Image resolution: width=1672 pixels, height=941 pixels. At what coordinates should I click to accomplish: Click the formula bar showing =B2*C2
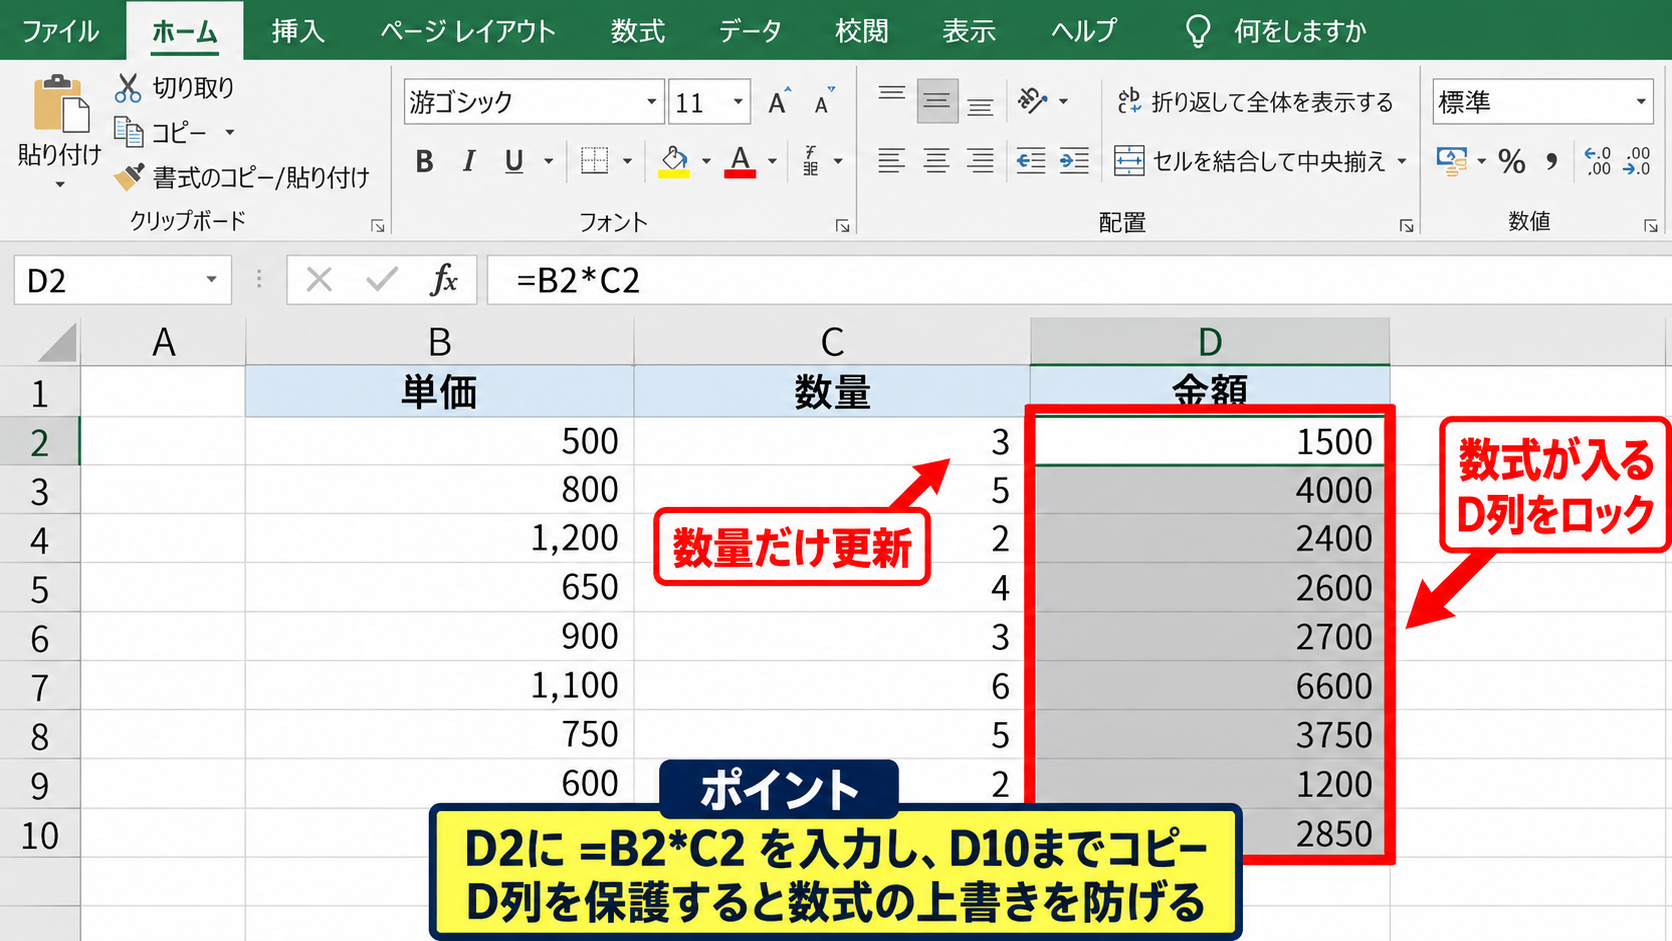click(1079, 280)
